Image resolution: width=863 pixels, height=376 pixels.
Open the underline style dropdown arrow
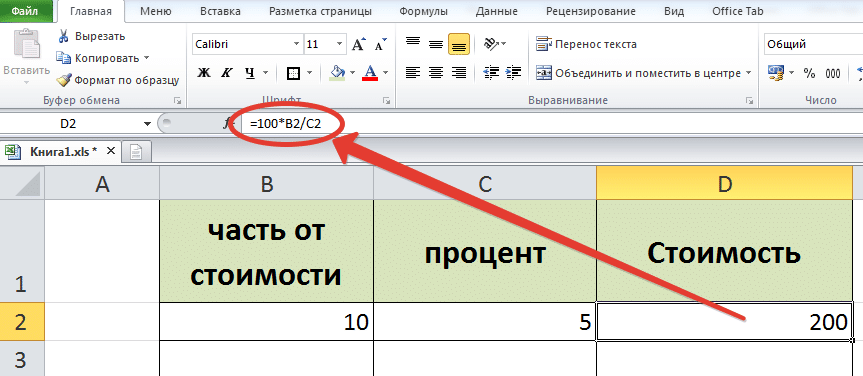(265, 72)
